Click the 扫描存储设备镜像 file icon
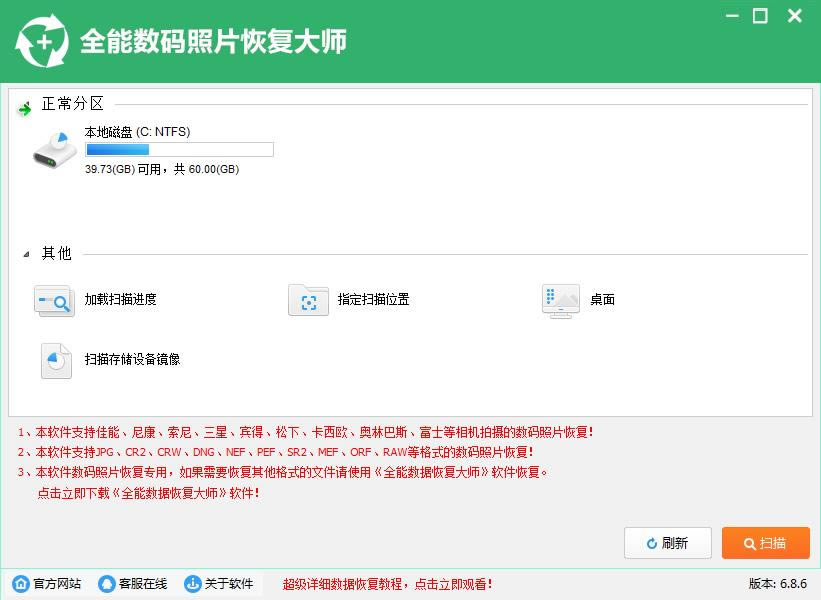Viewport: 821px width, 600px height. (x=56, y=361)
